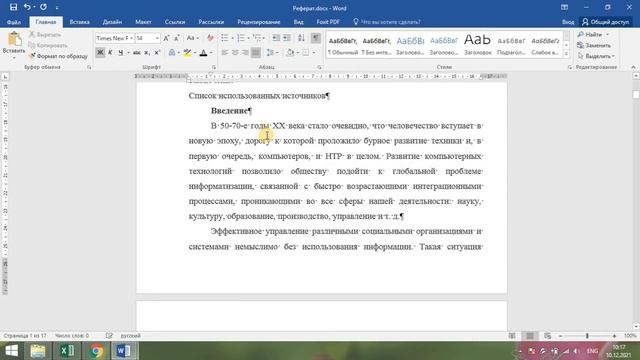Sort text with the A-Z sort icon
Screen dimensions: 640x360
tap(301, 38)
